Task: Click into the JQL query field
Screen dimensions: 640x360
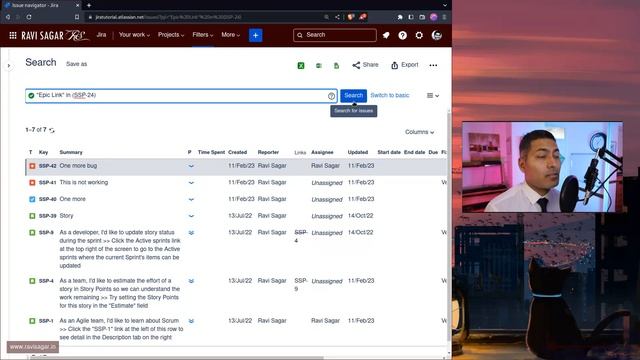Action: click(x=180, y=96)
